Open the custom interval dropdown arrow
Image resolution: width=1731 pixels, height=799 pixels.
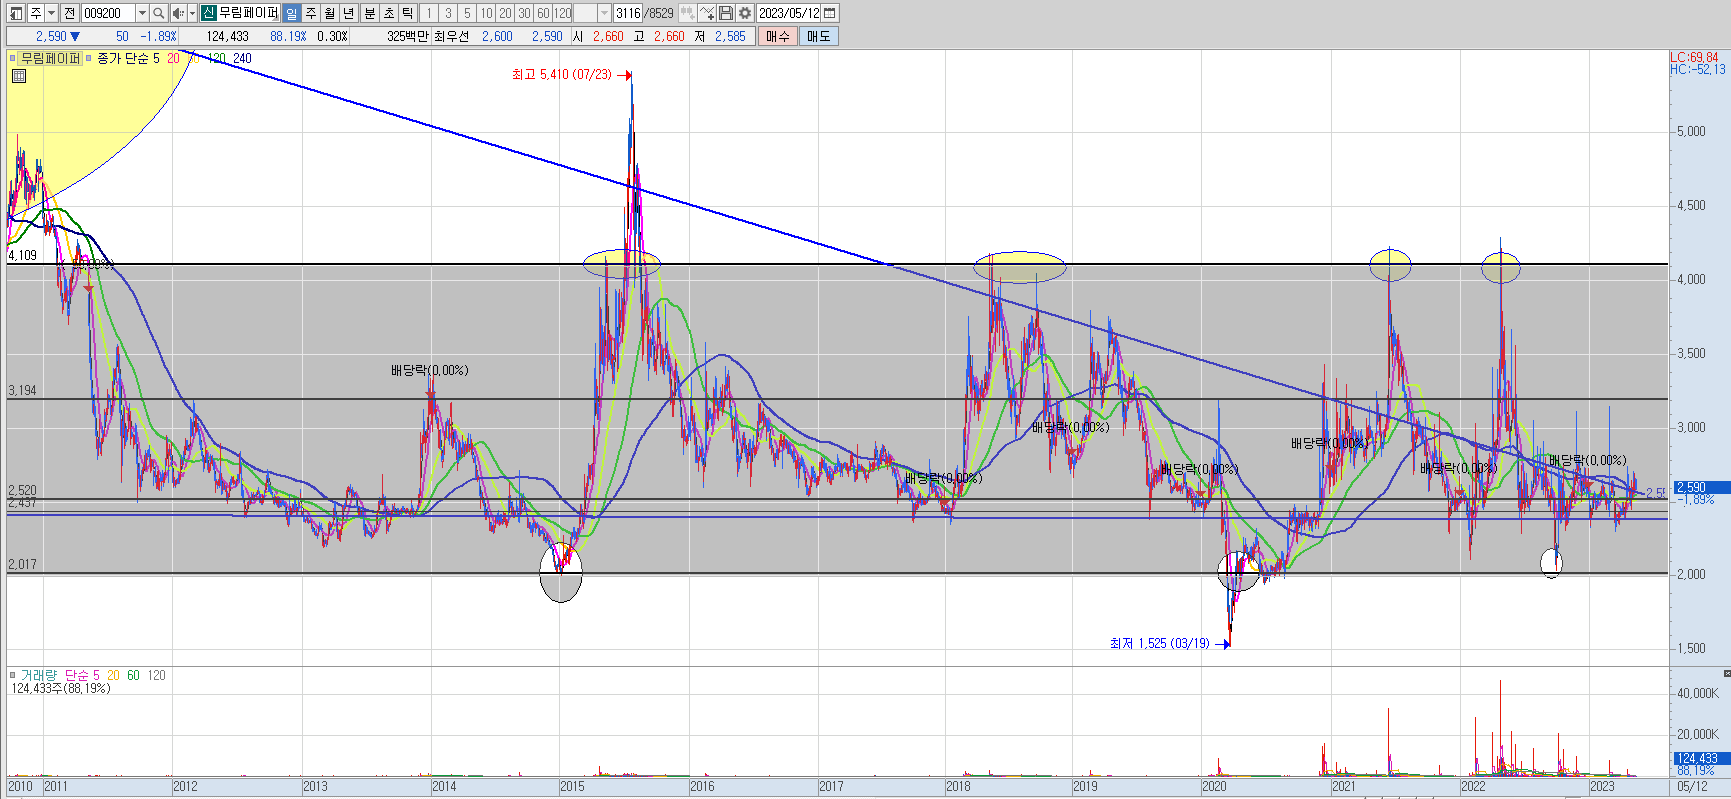pyautogui.click(x=604, y=13)
